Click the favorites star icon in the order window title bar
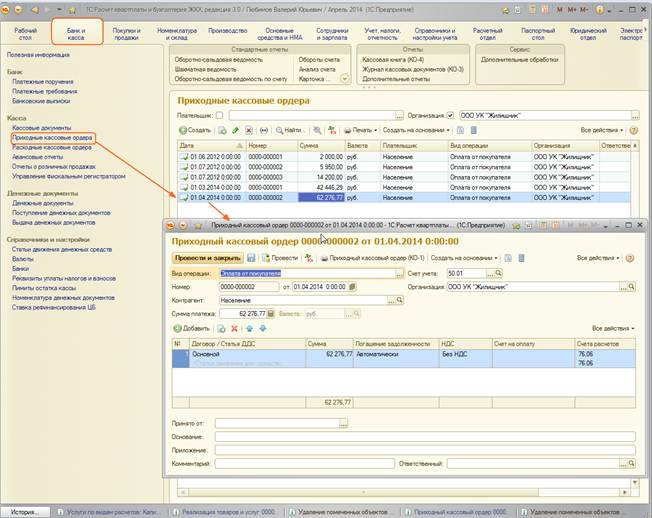The image size is (652, 518). 198,226
